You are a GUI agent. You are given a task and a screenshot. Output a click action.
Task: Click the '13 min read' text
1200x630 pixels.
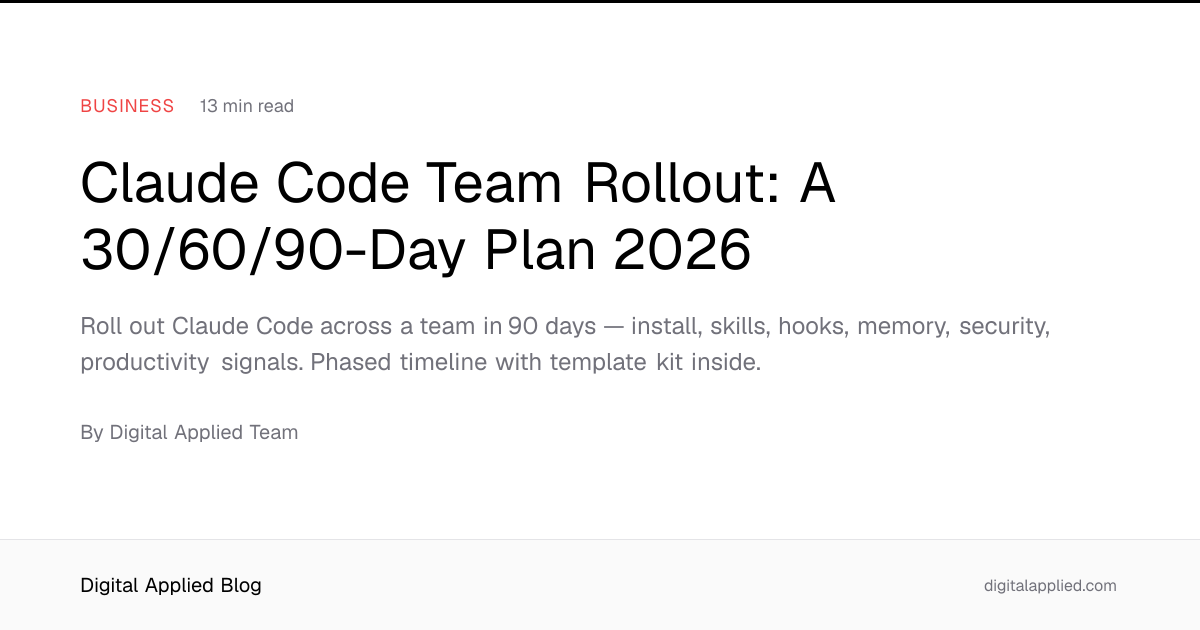[x=247, y=106]
